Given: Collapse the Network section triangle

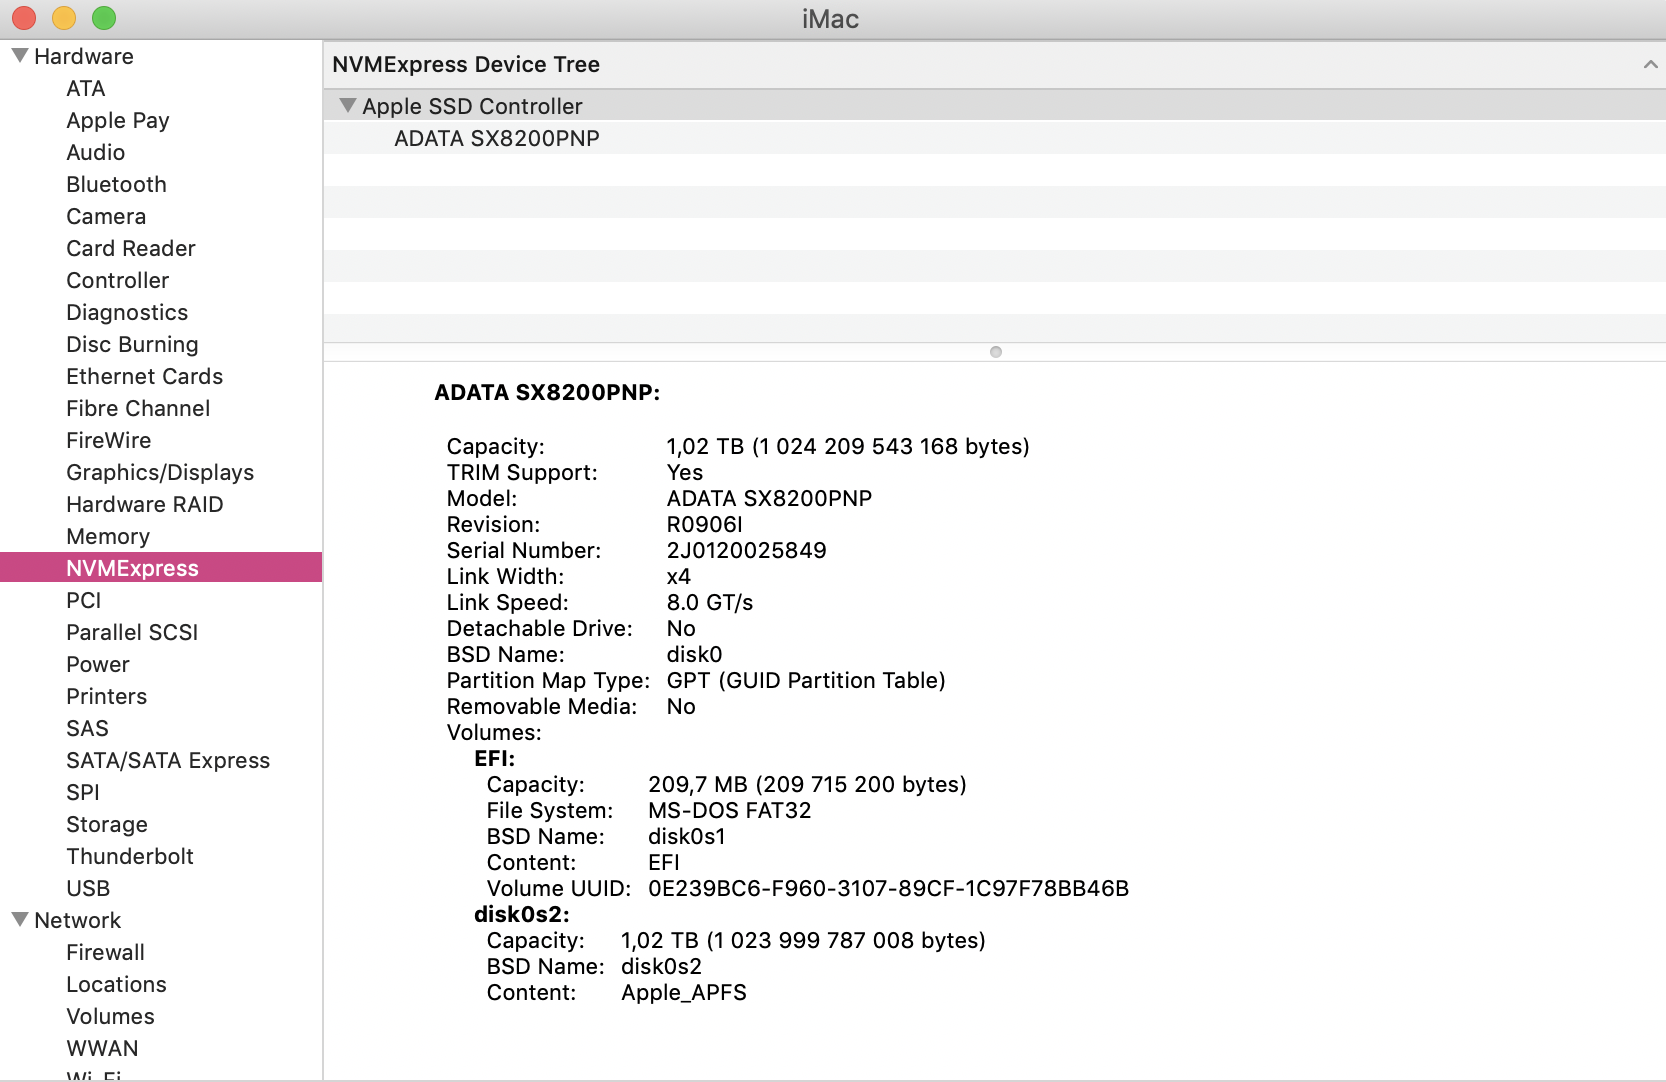Looking at the screenshot, I should (19, 920).
